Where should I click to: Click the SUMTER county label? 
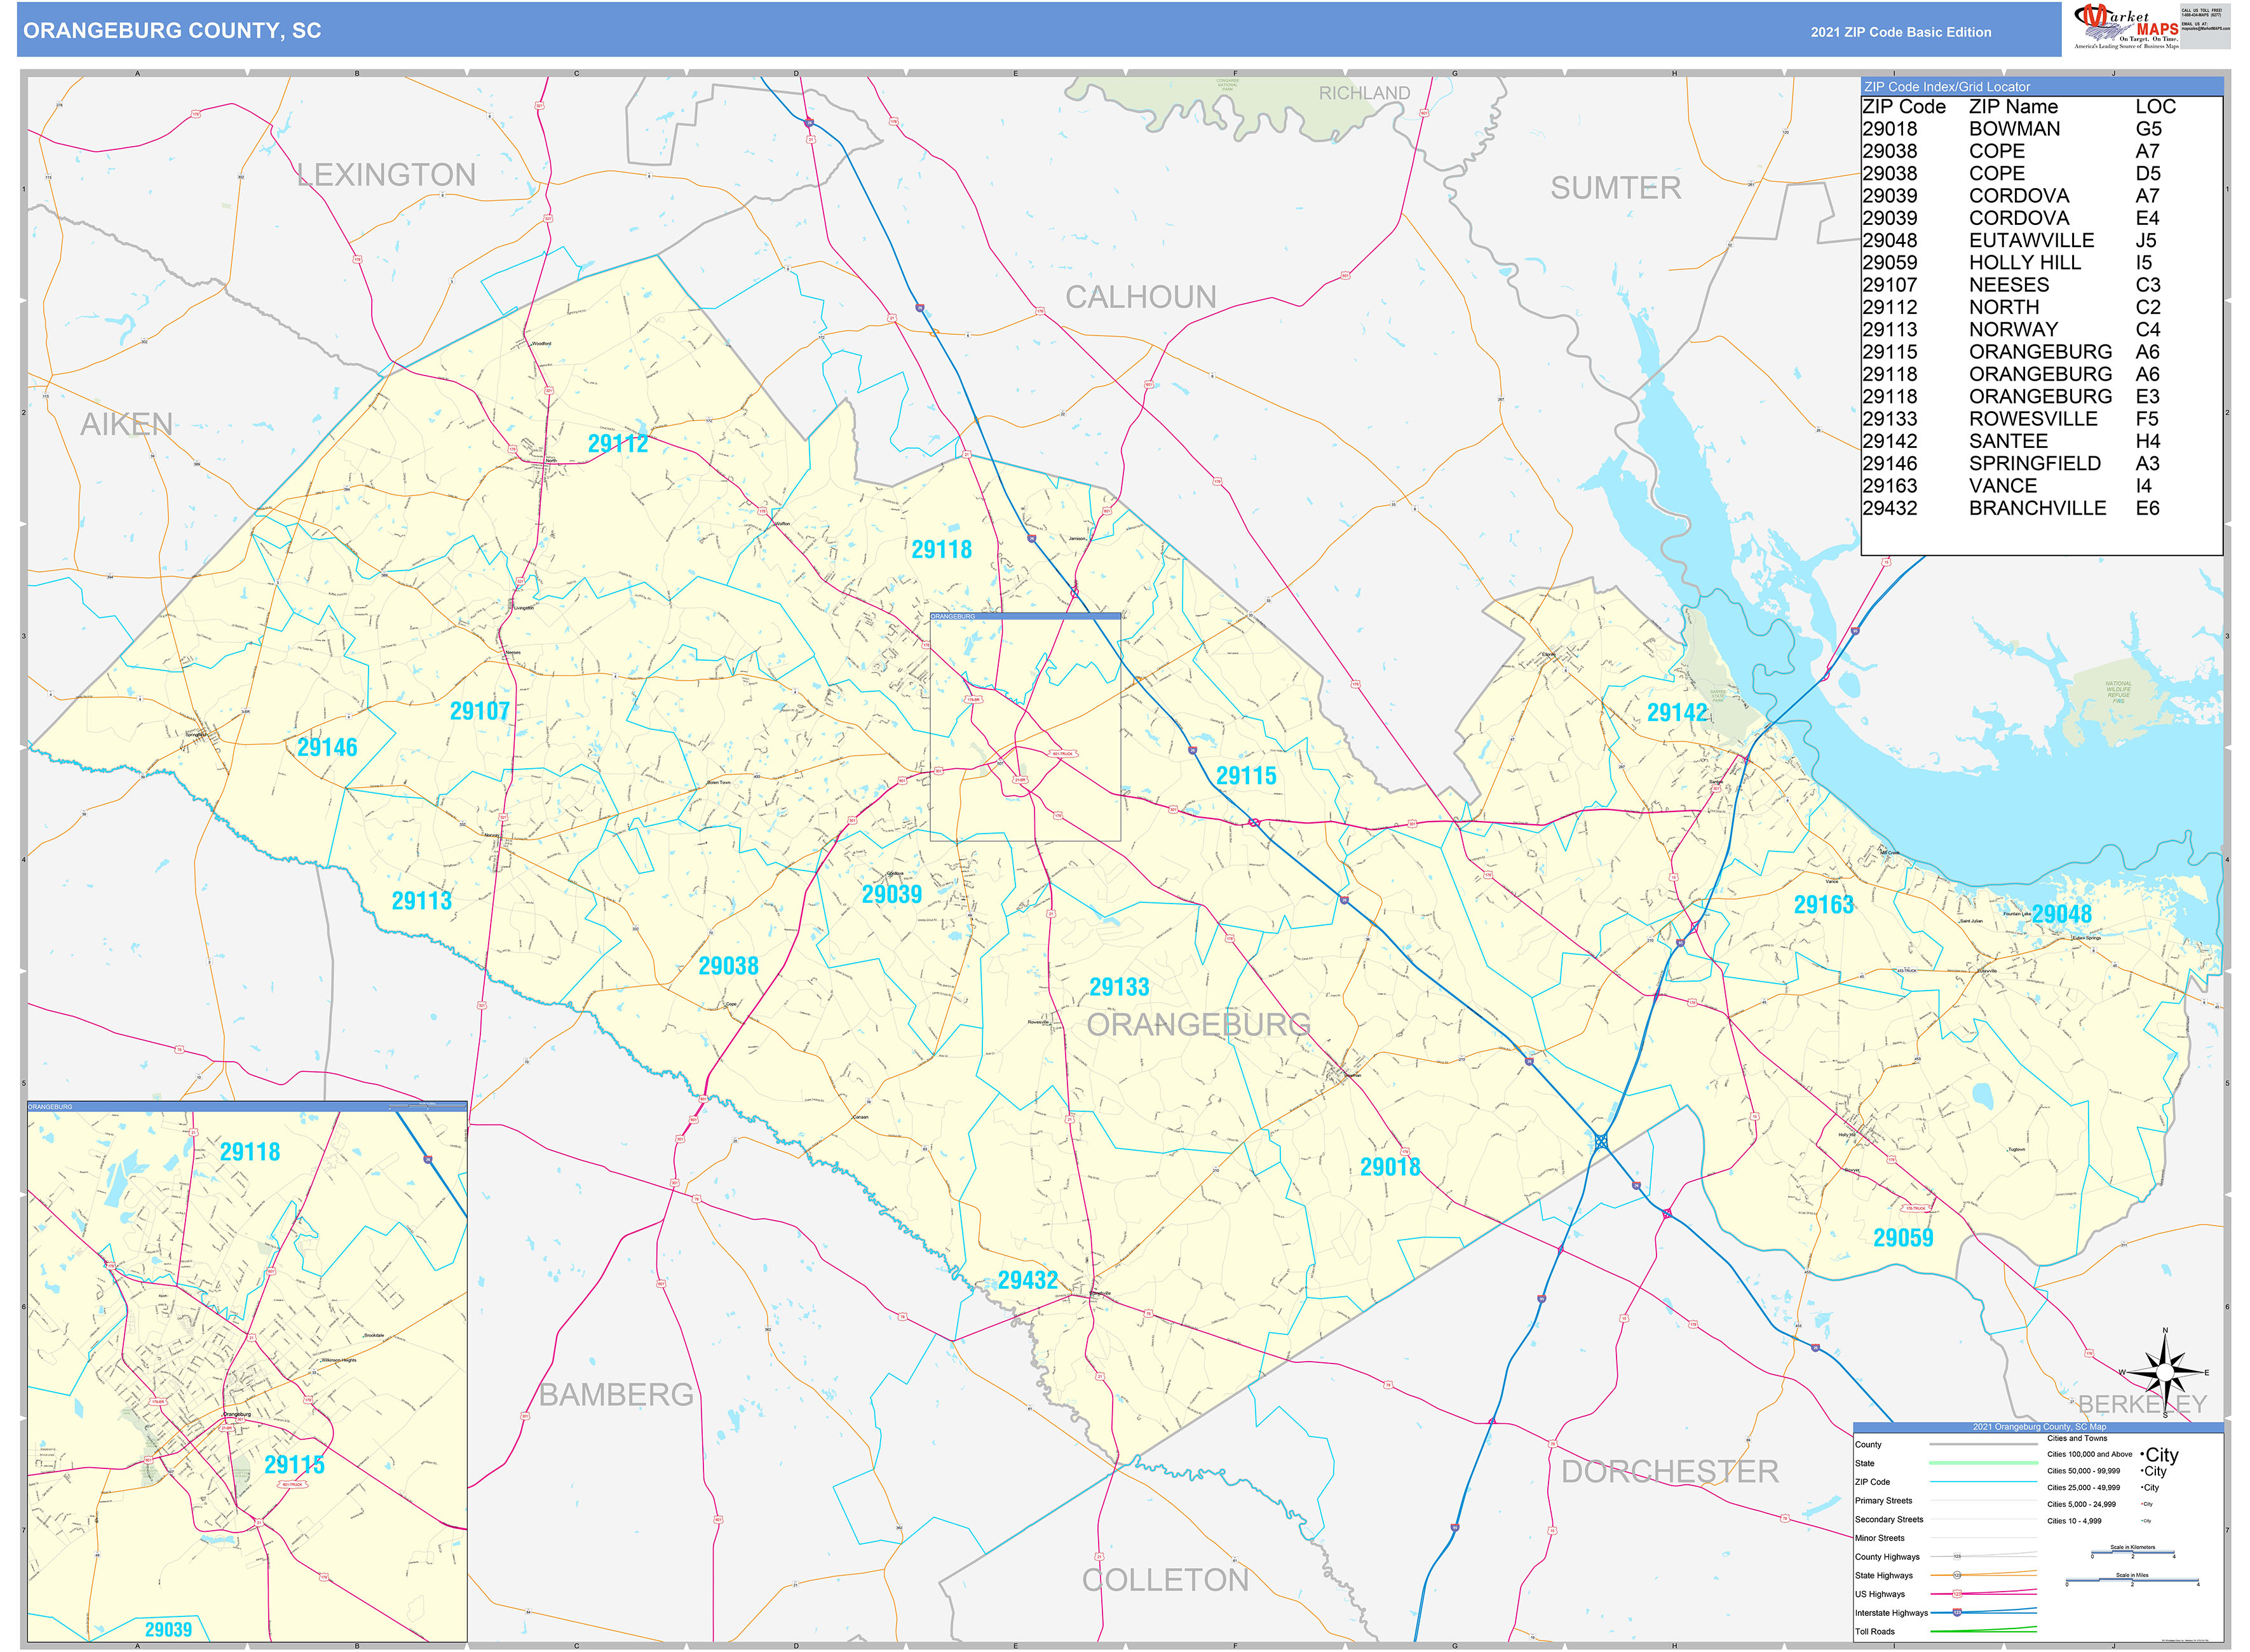coord(1615,188)
